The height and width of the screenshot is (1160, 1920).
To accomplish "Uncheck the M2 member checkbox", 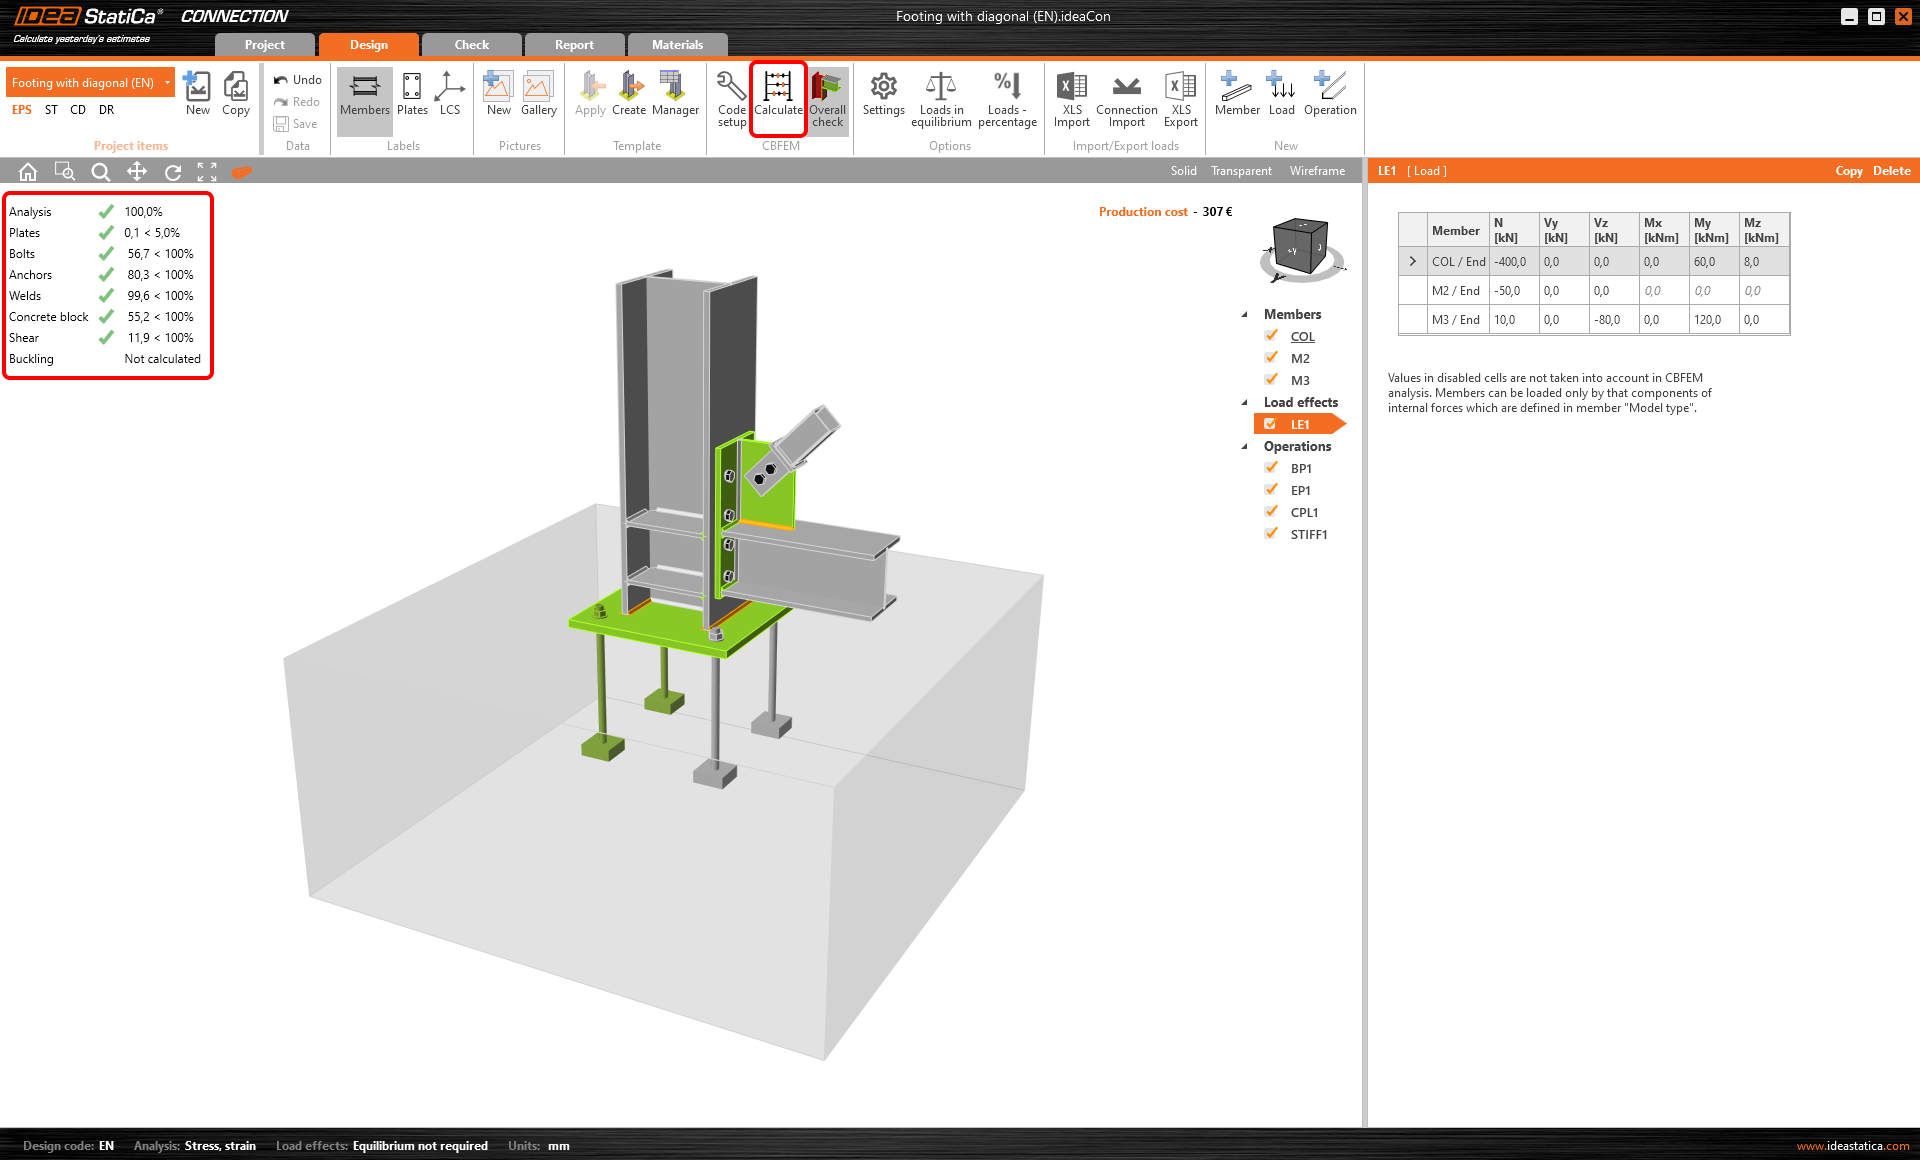I will pyautogui.click(x=1272, y=358).
